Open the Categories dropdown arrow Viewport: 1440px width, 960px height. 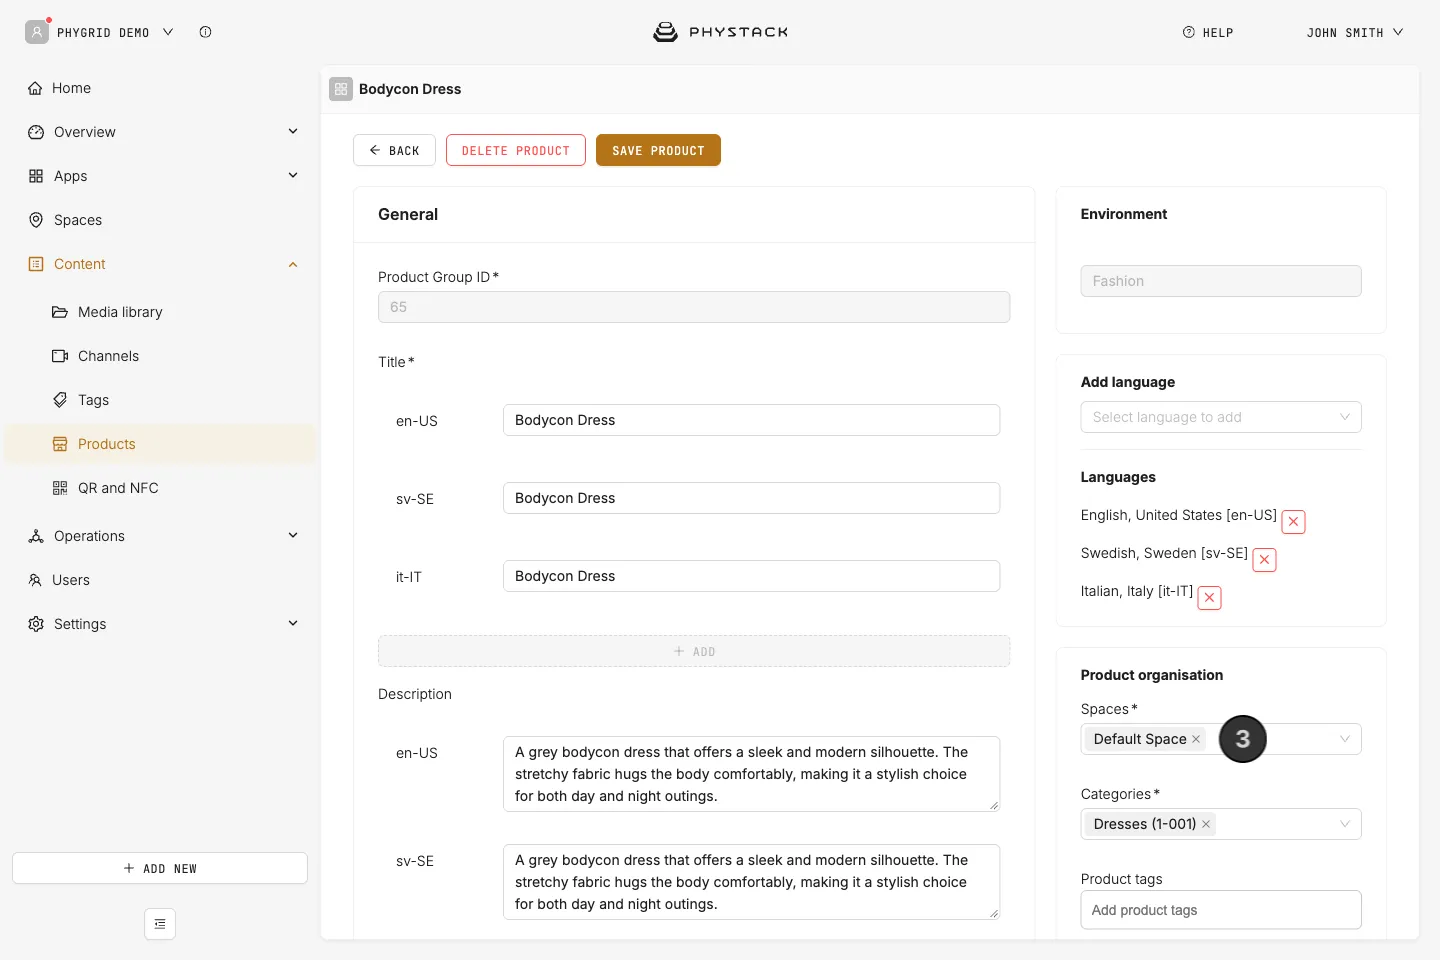pyautogui.click(x=1345, y=824)
